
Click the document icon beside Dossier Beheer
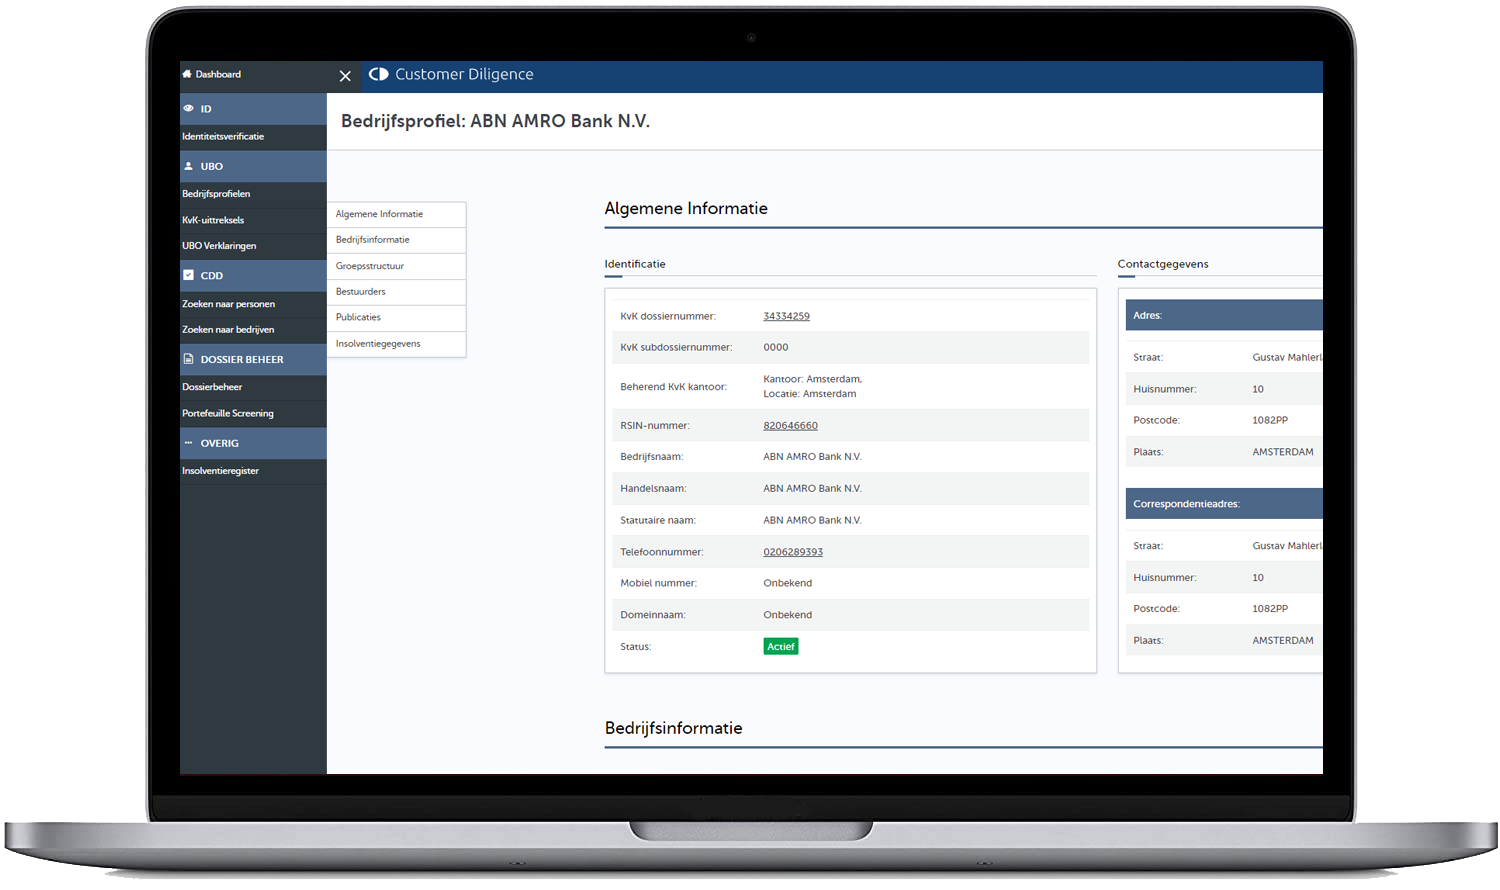point(188,359)
